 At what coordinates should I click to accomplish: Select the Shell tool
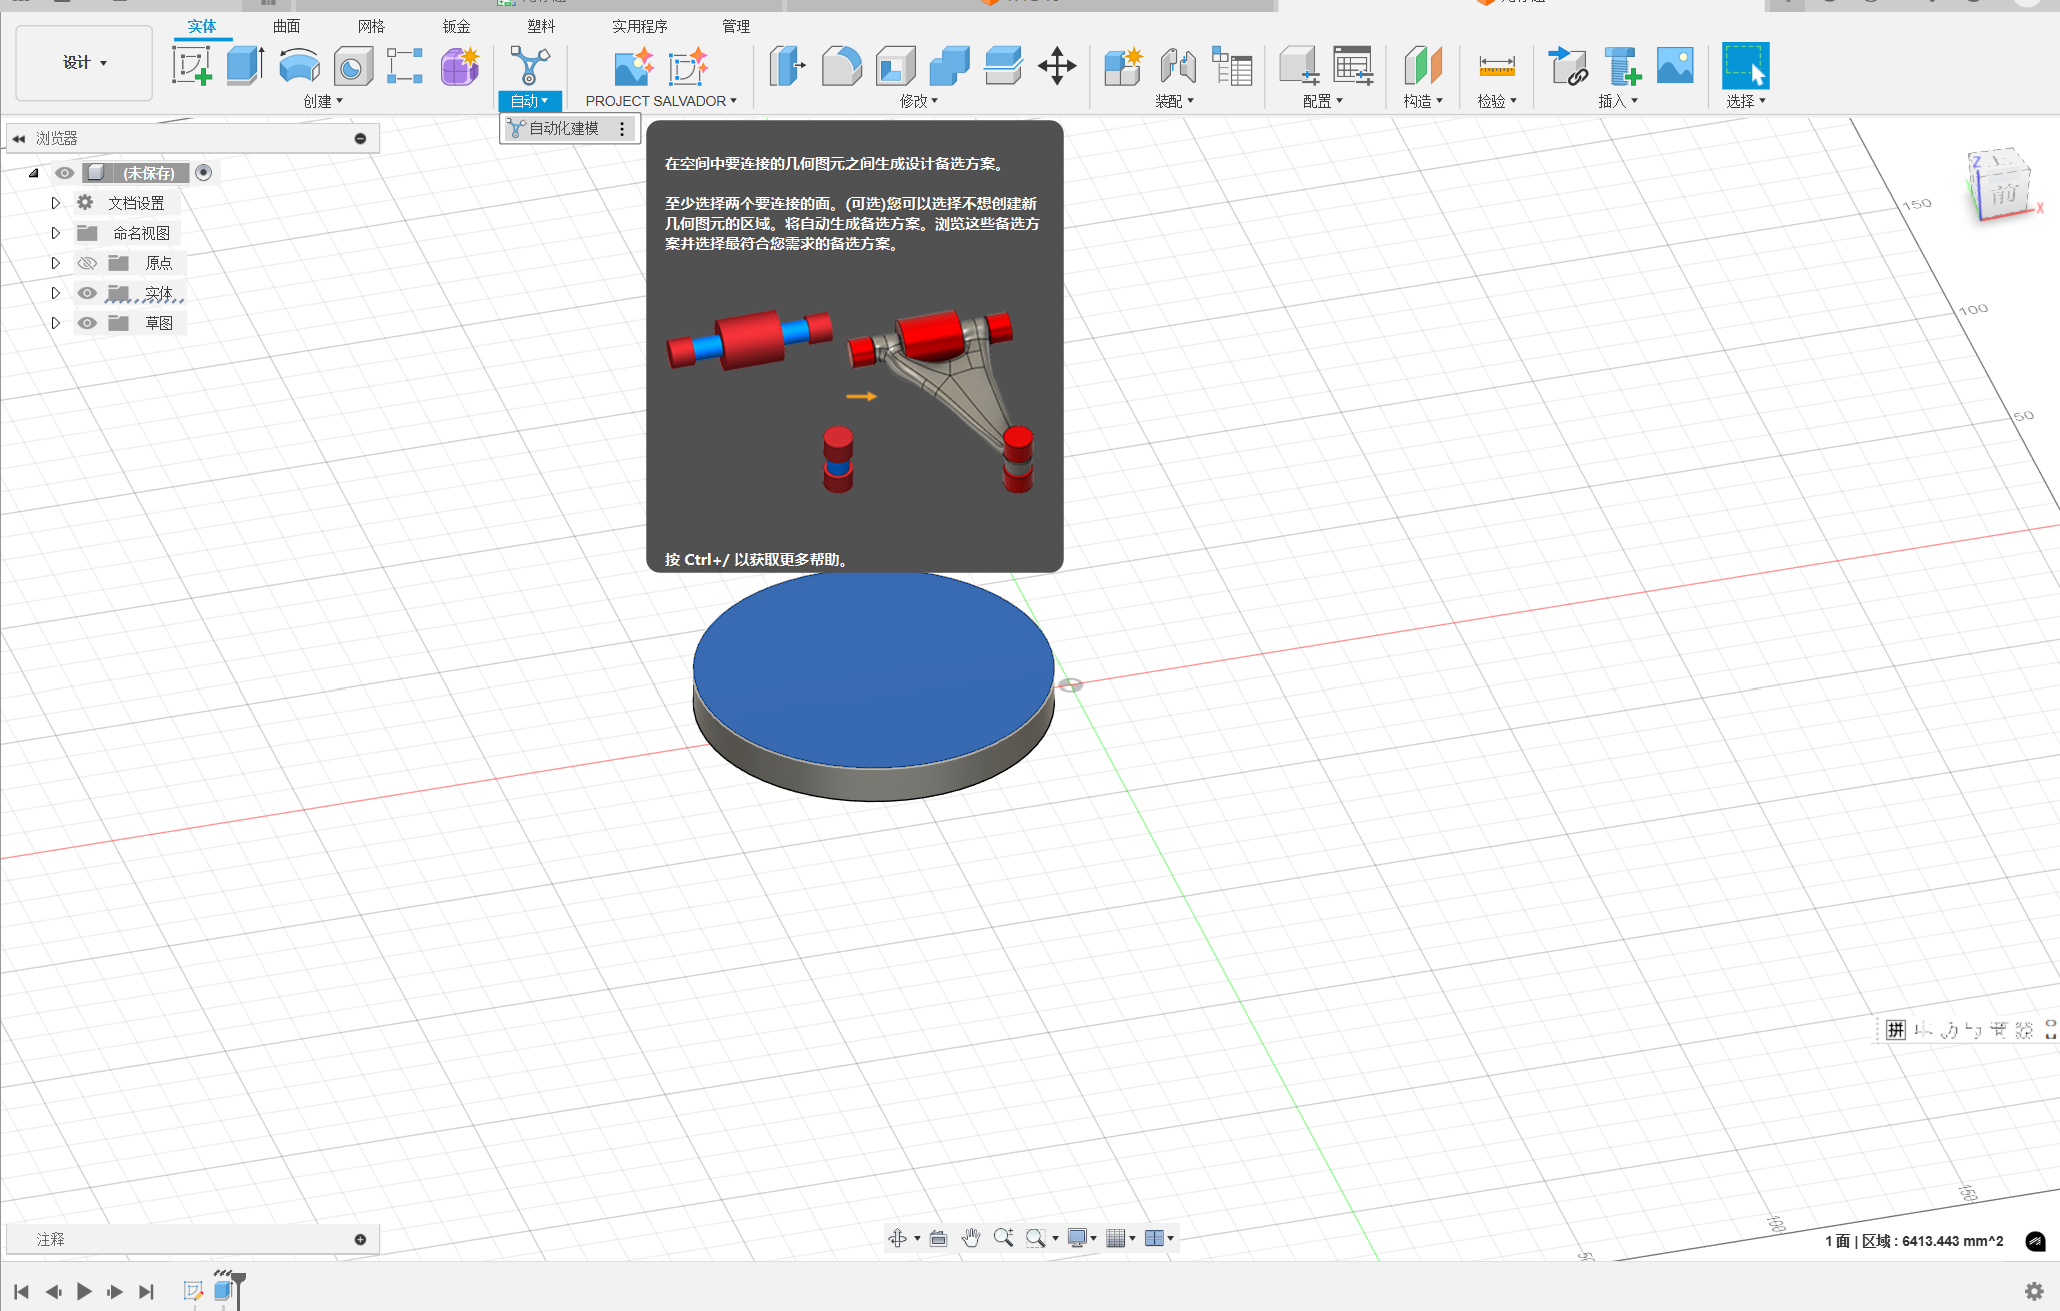[895, 66]
